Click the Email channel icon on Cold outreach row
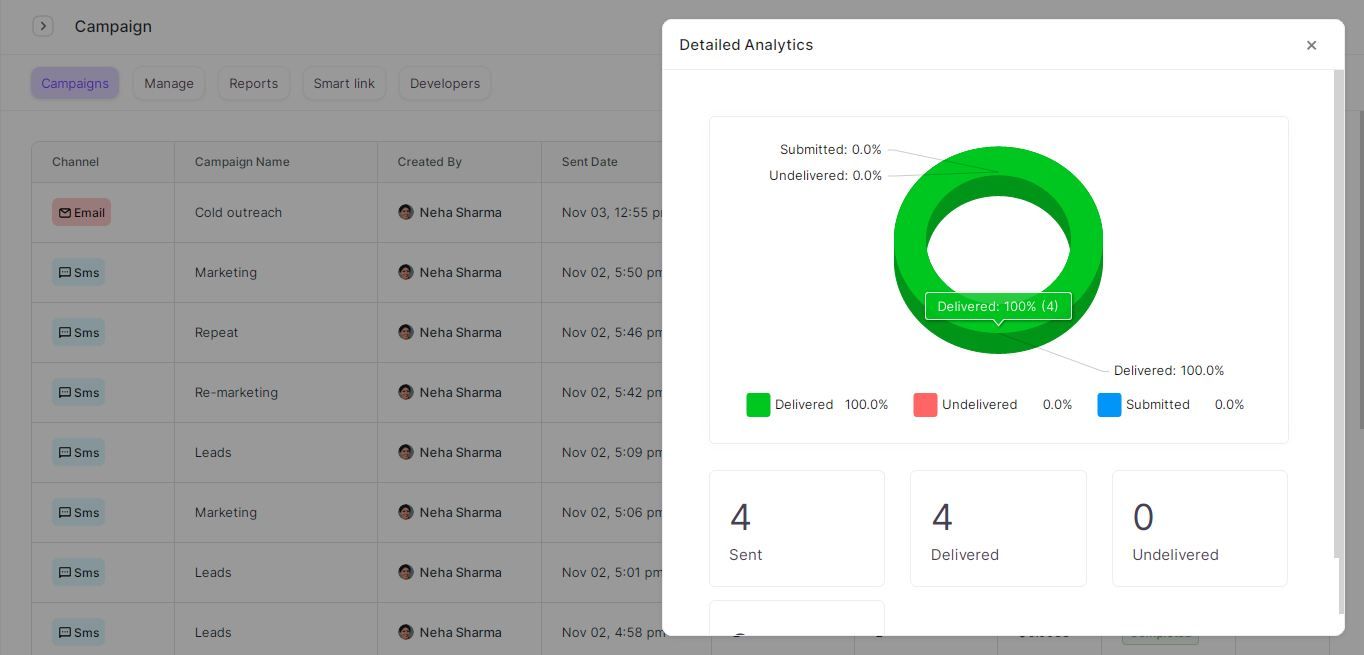The image size is (1364, 655). click(81, 212)
